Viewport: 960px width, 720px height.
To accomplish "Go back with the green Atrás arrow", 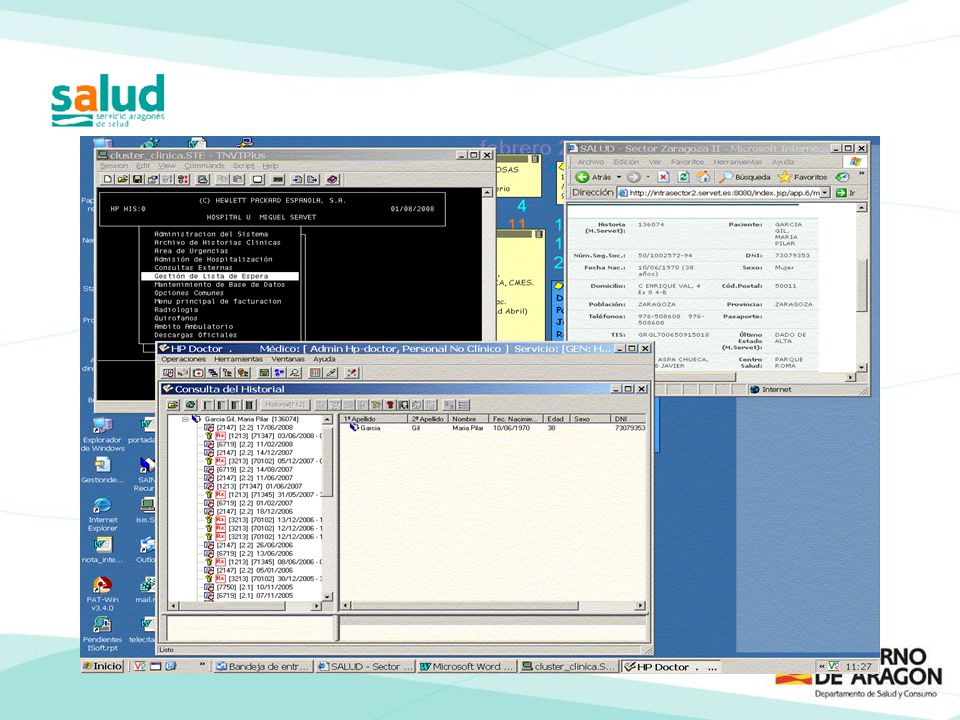I will point(582,177).
